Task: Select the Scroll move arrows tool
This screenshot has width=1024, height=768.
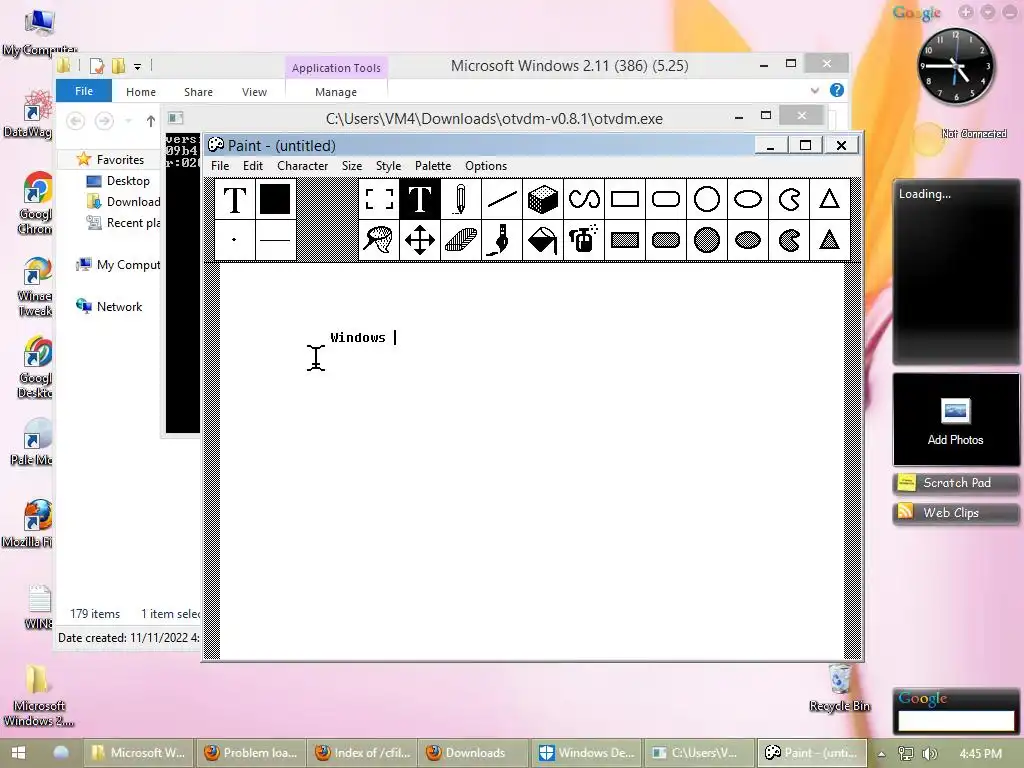Action: pos(420,240)
